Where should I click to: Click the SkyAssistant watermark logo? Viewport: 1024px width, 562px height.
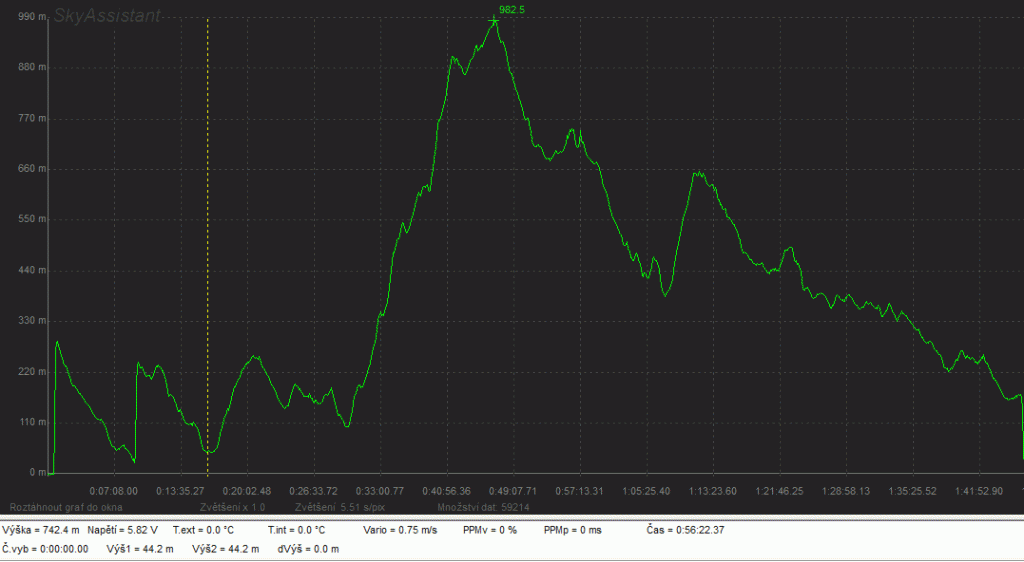(x=106, y=17)
